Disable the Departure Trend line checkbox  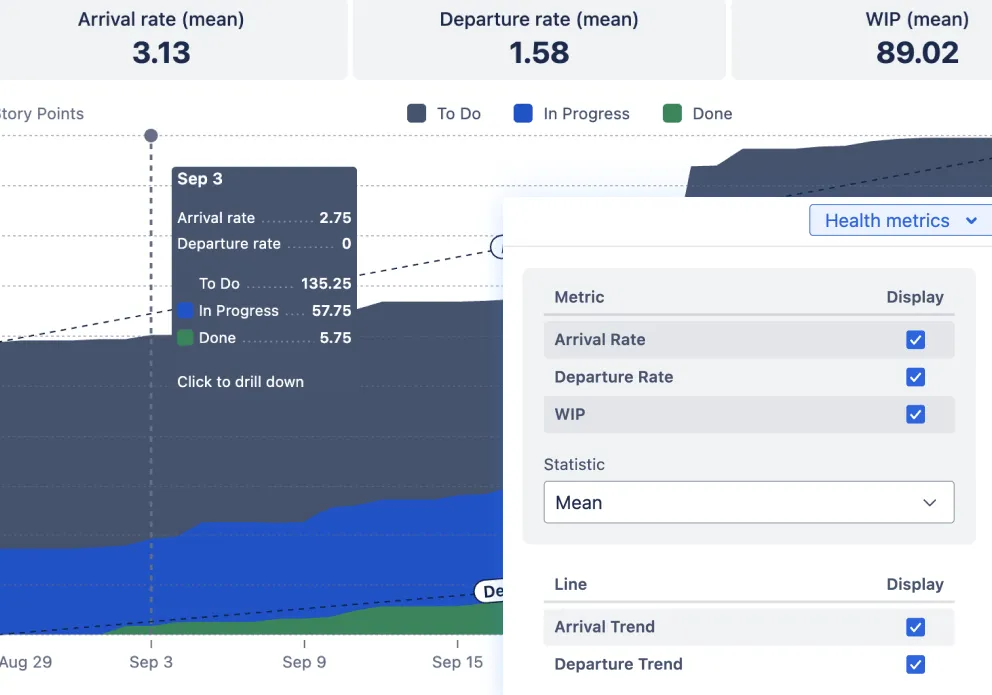(915, 664)
